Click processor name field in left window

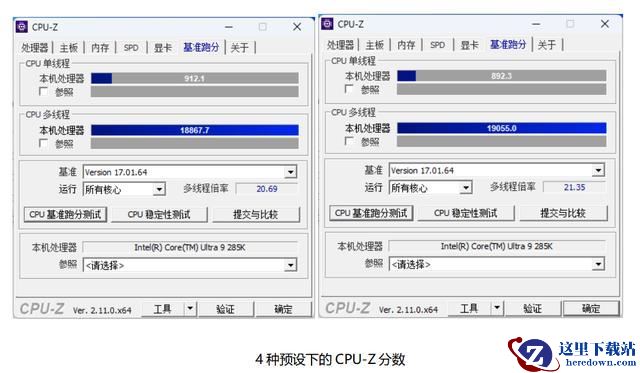tap(190, 247)
